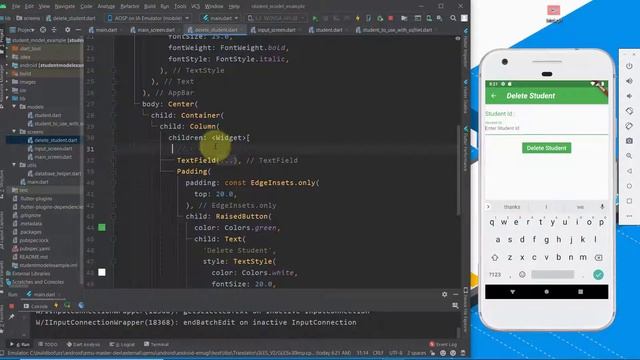The width and height of the screenshot is (640, 360).
Task: Click the Search Everywhere magnifier icon
Action: pos(453,18)
